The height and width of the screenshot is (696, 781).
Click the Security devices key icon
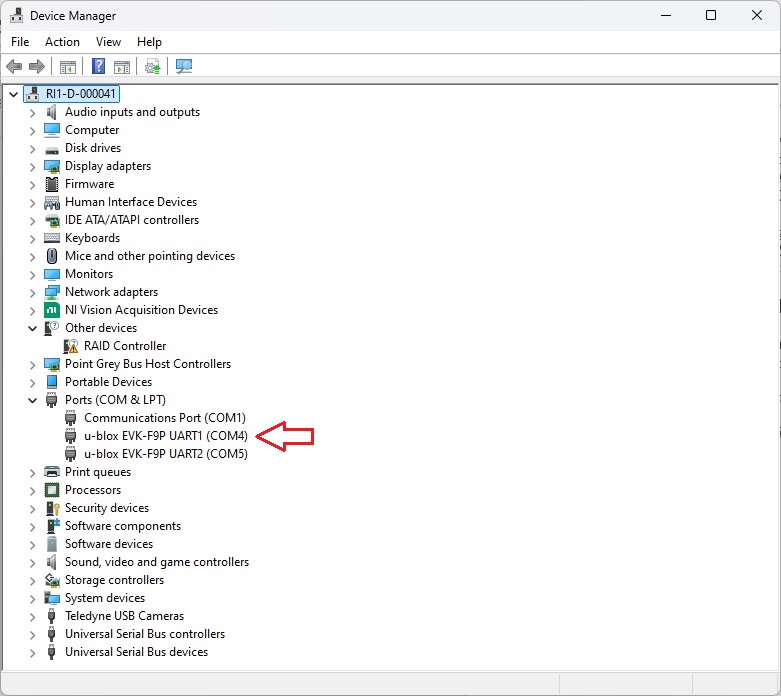pyautogui.click(x=53, y=508)
